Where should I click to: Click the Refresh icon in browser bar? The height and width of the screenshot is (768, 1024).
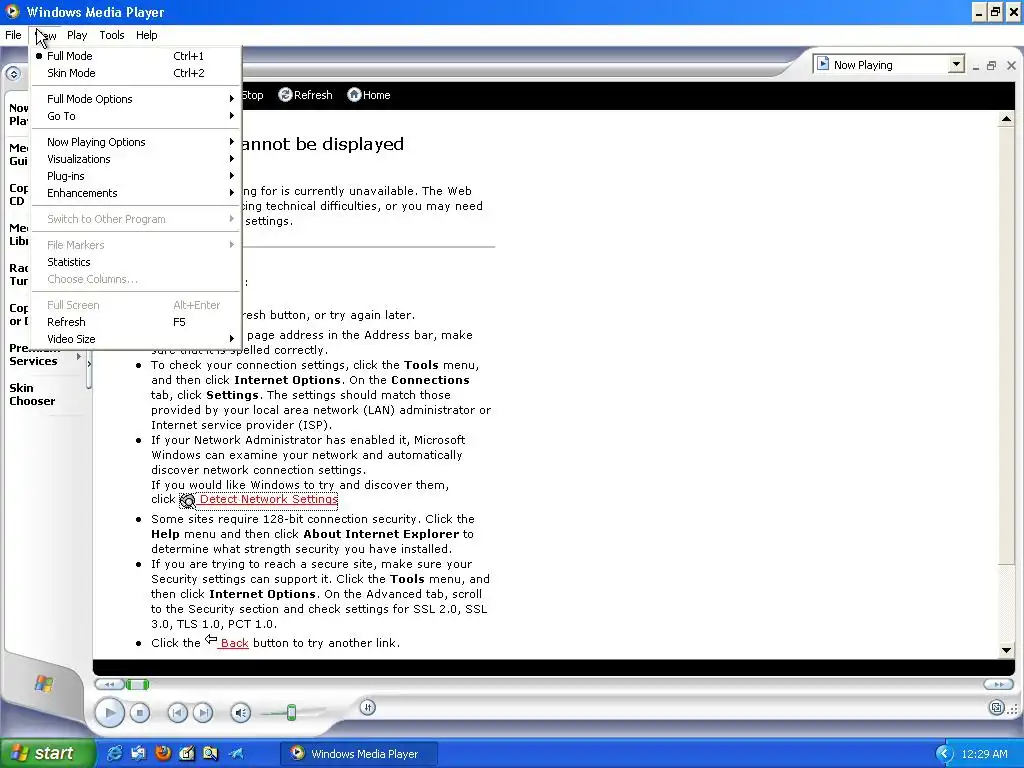[x=285, y=95]
